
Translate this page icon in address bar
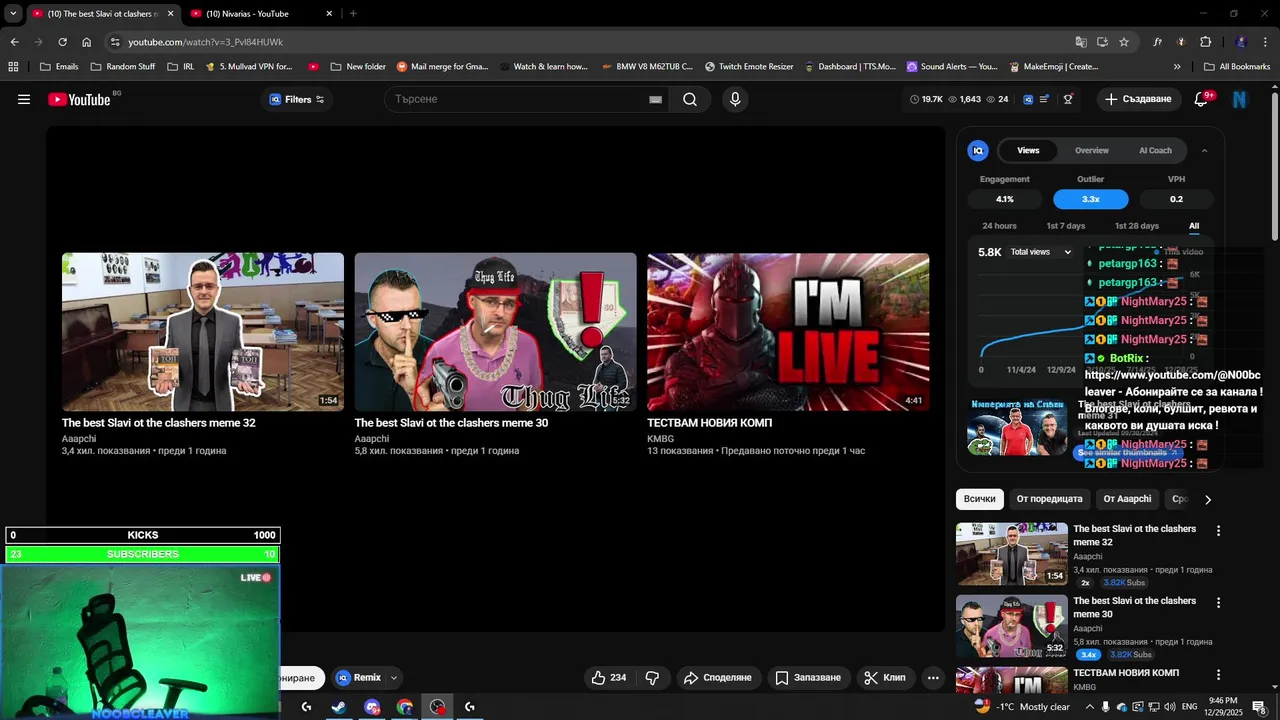[1081, 42]
